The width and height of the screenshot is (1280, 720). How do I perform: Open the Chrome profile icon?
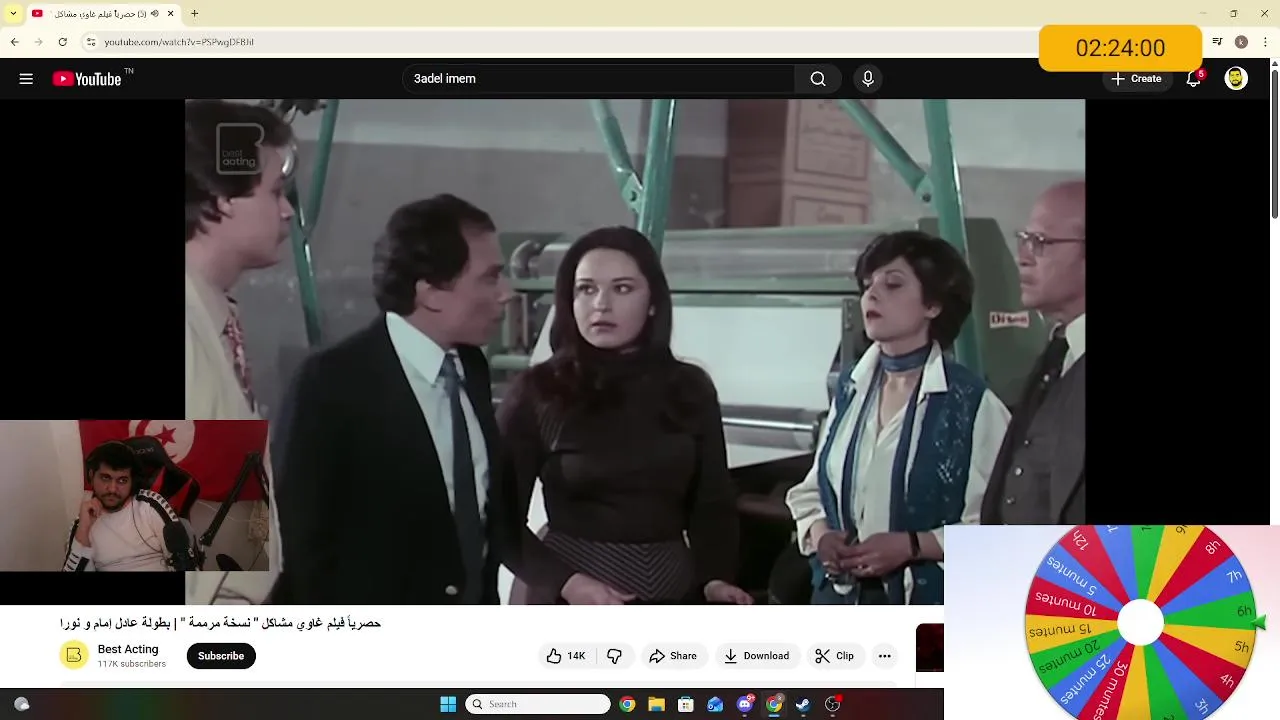[x=1241, y=42]
